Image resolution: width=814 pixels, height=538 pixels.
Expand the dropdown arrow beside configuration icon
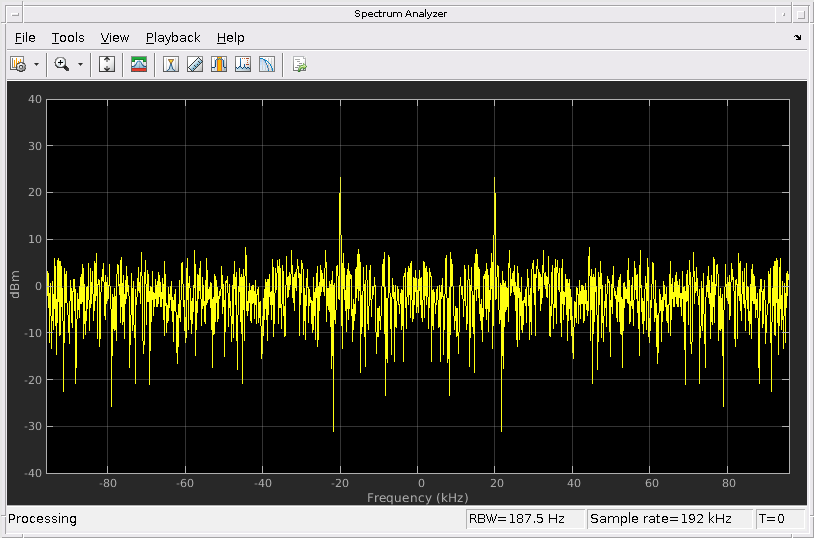pos(37,64)
